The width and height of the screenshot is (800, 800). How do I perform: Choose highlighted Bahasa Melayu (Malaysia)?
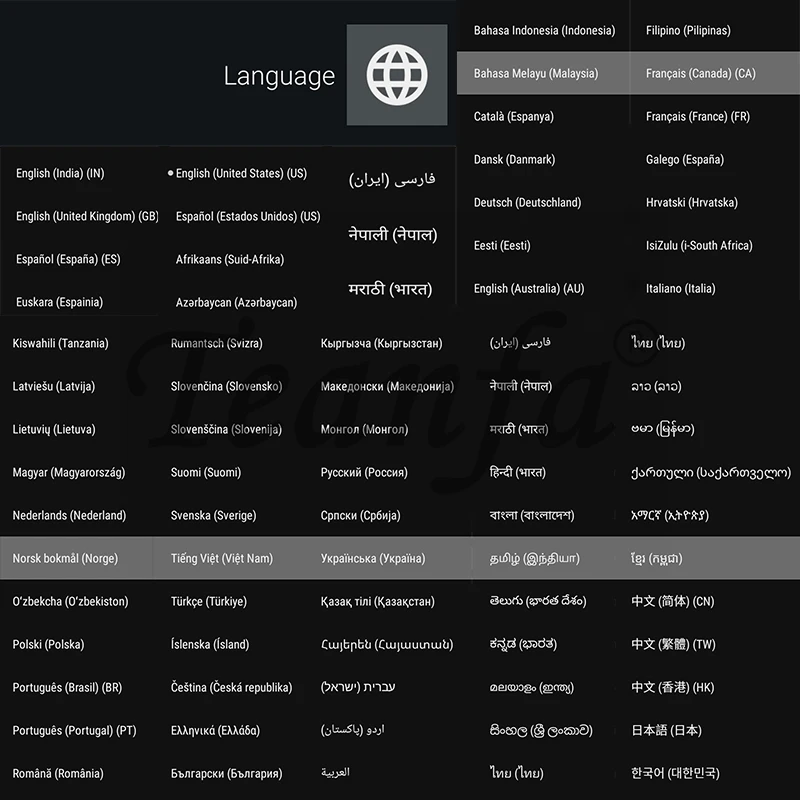[x=536, y=73]
